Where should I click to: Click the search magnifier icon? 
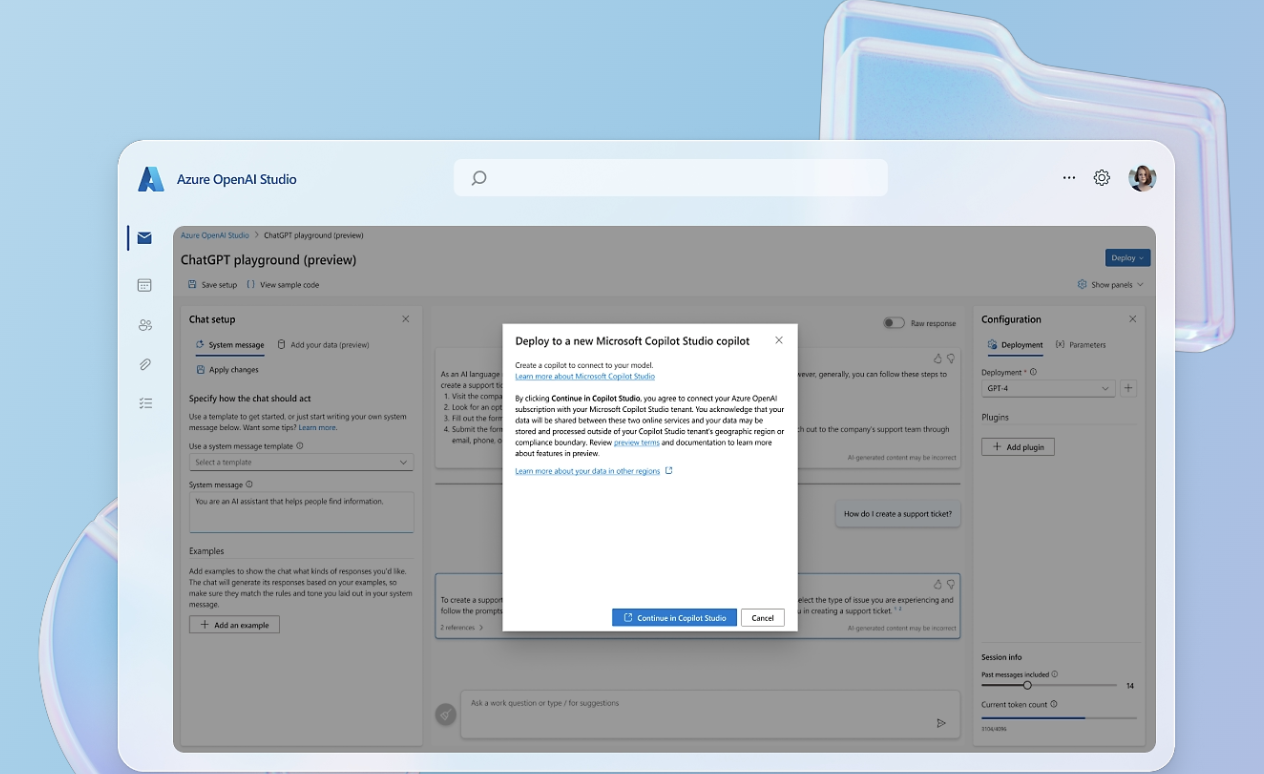point(479,178)
